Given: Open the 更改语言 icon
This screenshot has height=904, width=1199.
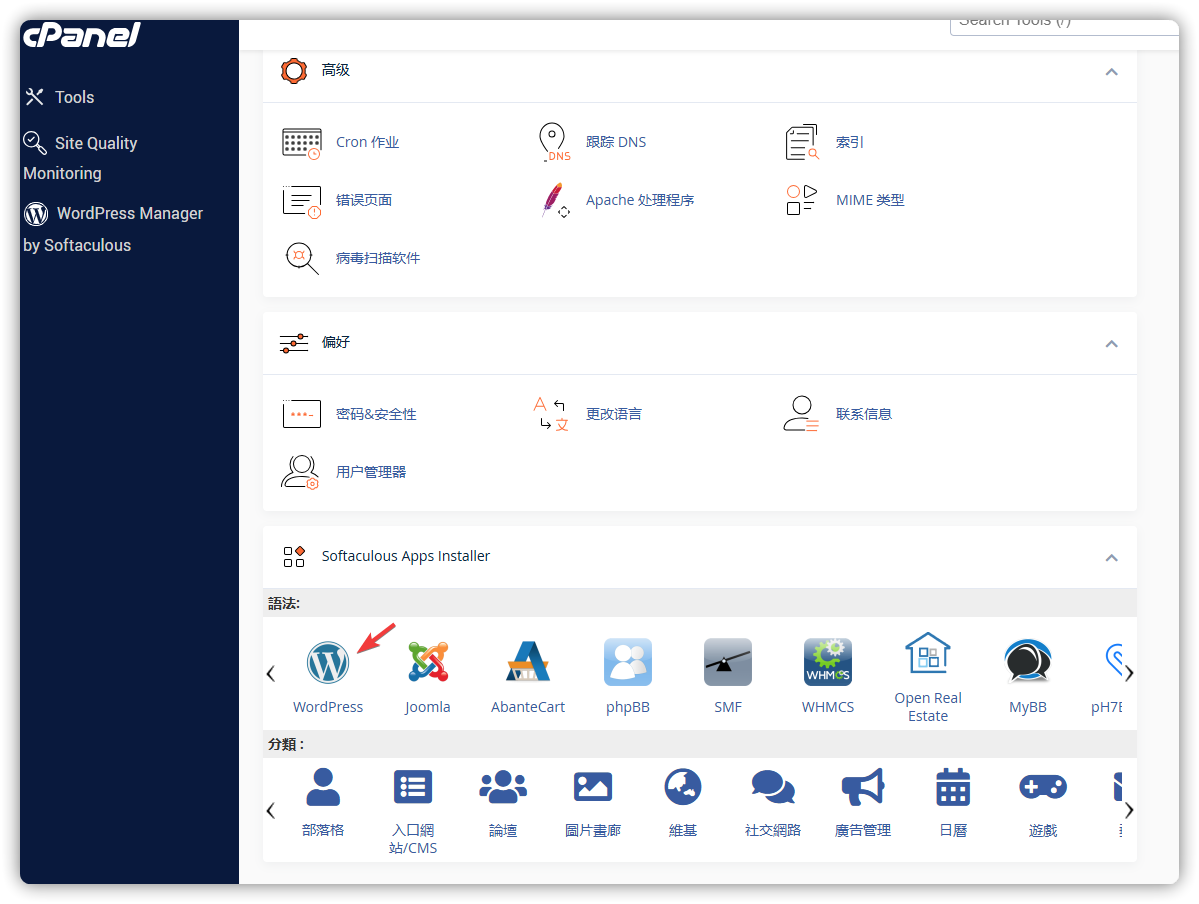Looking at the screenshot, I should click(551, 414).
